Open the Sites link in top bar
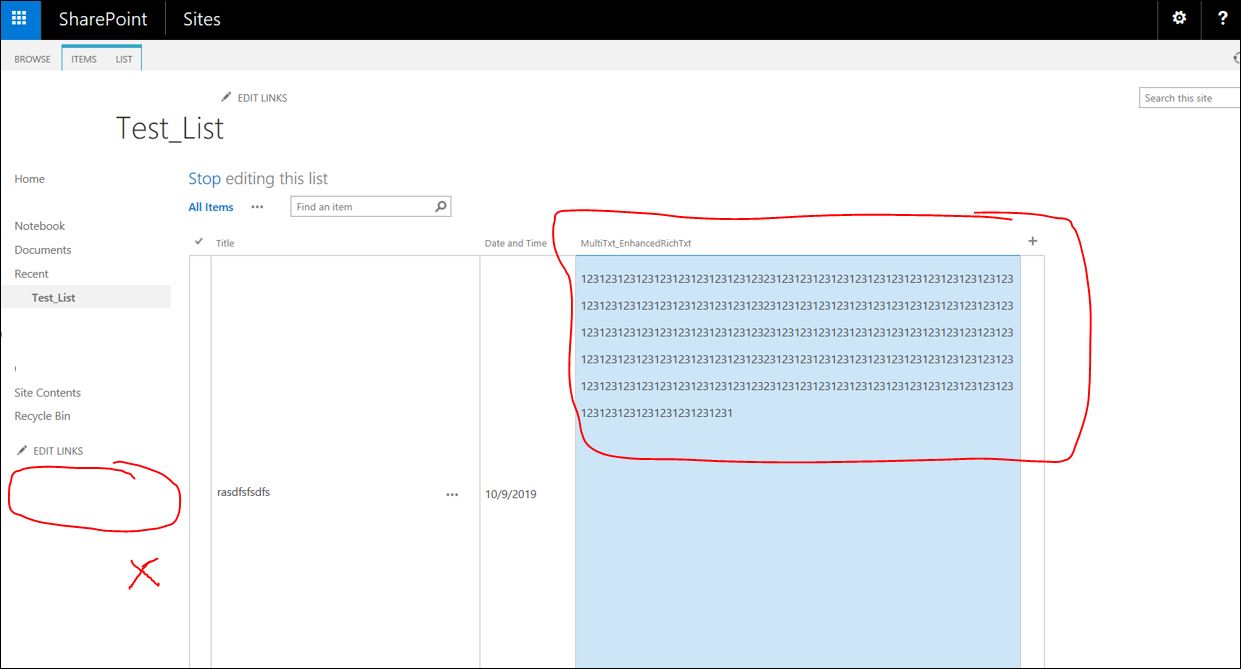1241x669 pixels. (x=202, y=19)
